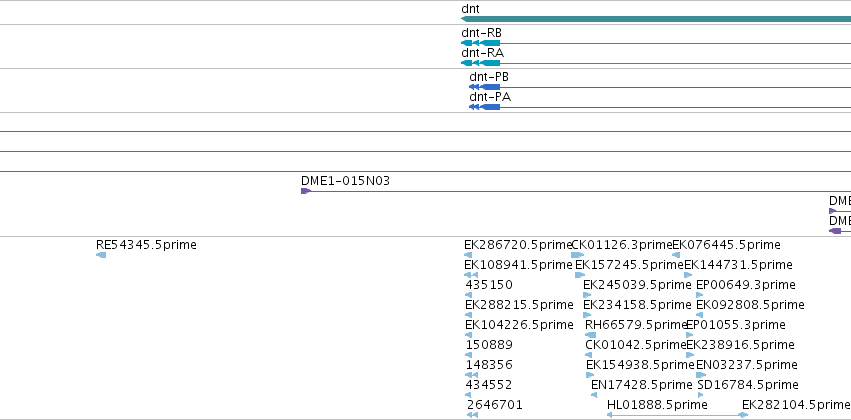Select the EK234158.5prime EST label
Viewport: 851px width, 420px height.
(x=637, y=305)
